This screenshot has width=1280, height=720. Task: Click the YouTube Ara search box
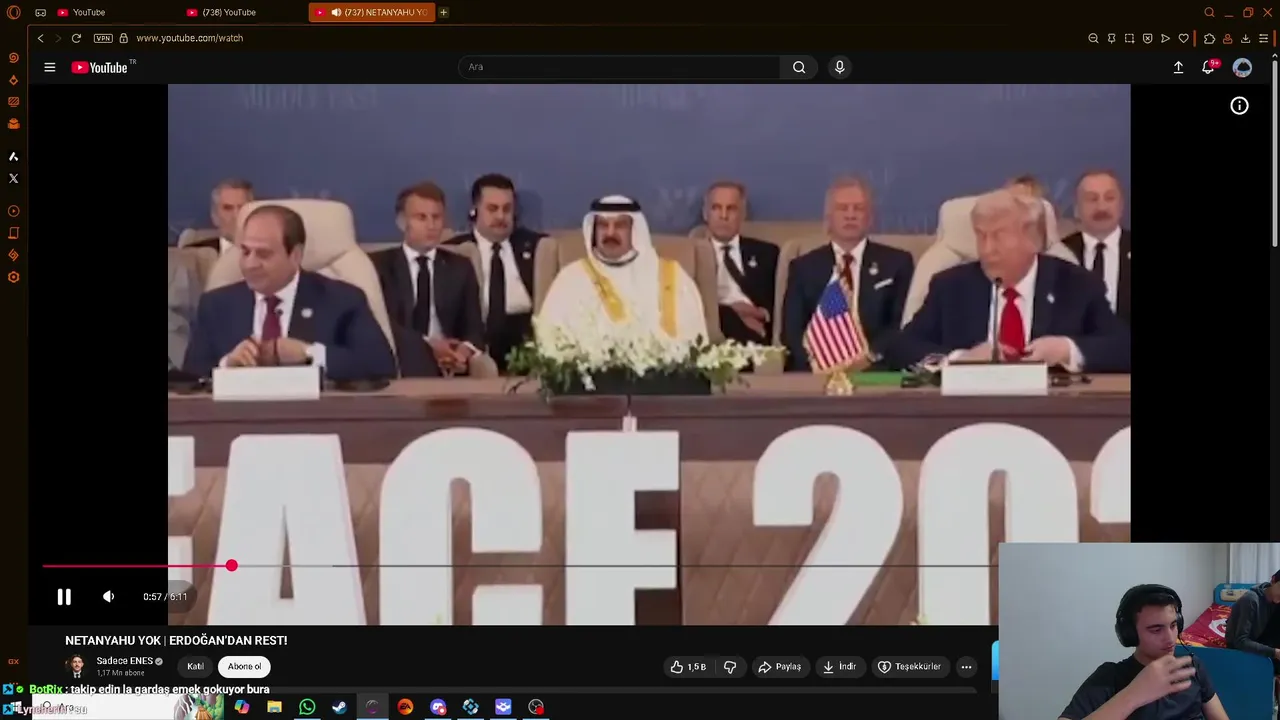[x=619, y=67]
